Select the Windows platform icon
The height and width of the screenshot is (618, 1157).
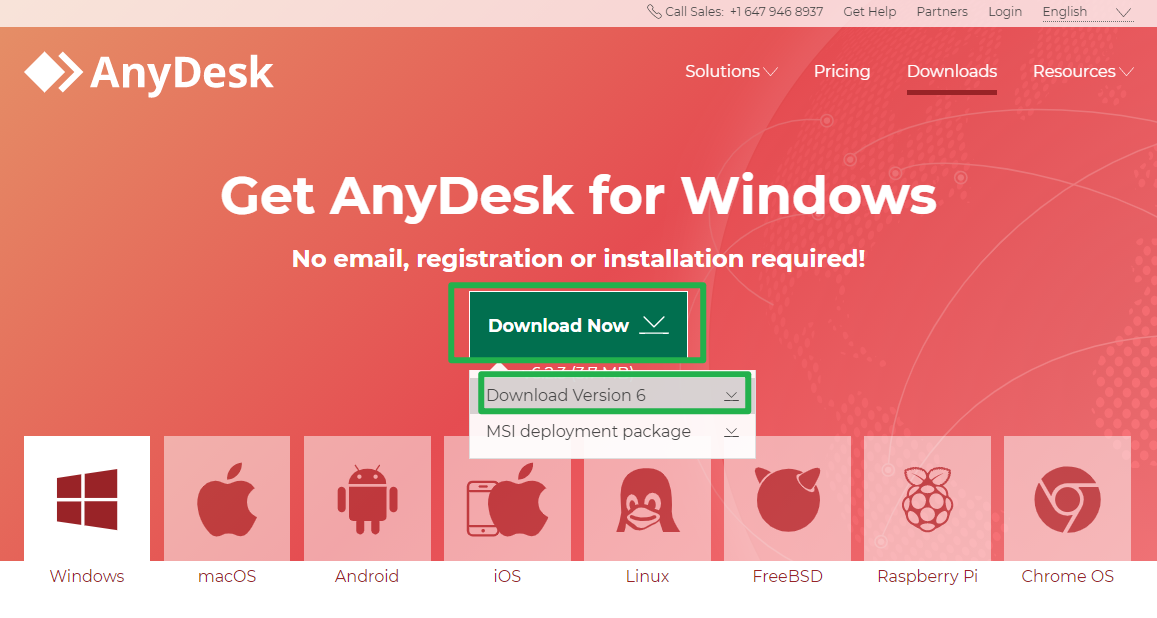87,499
